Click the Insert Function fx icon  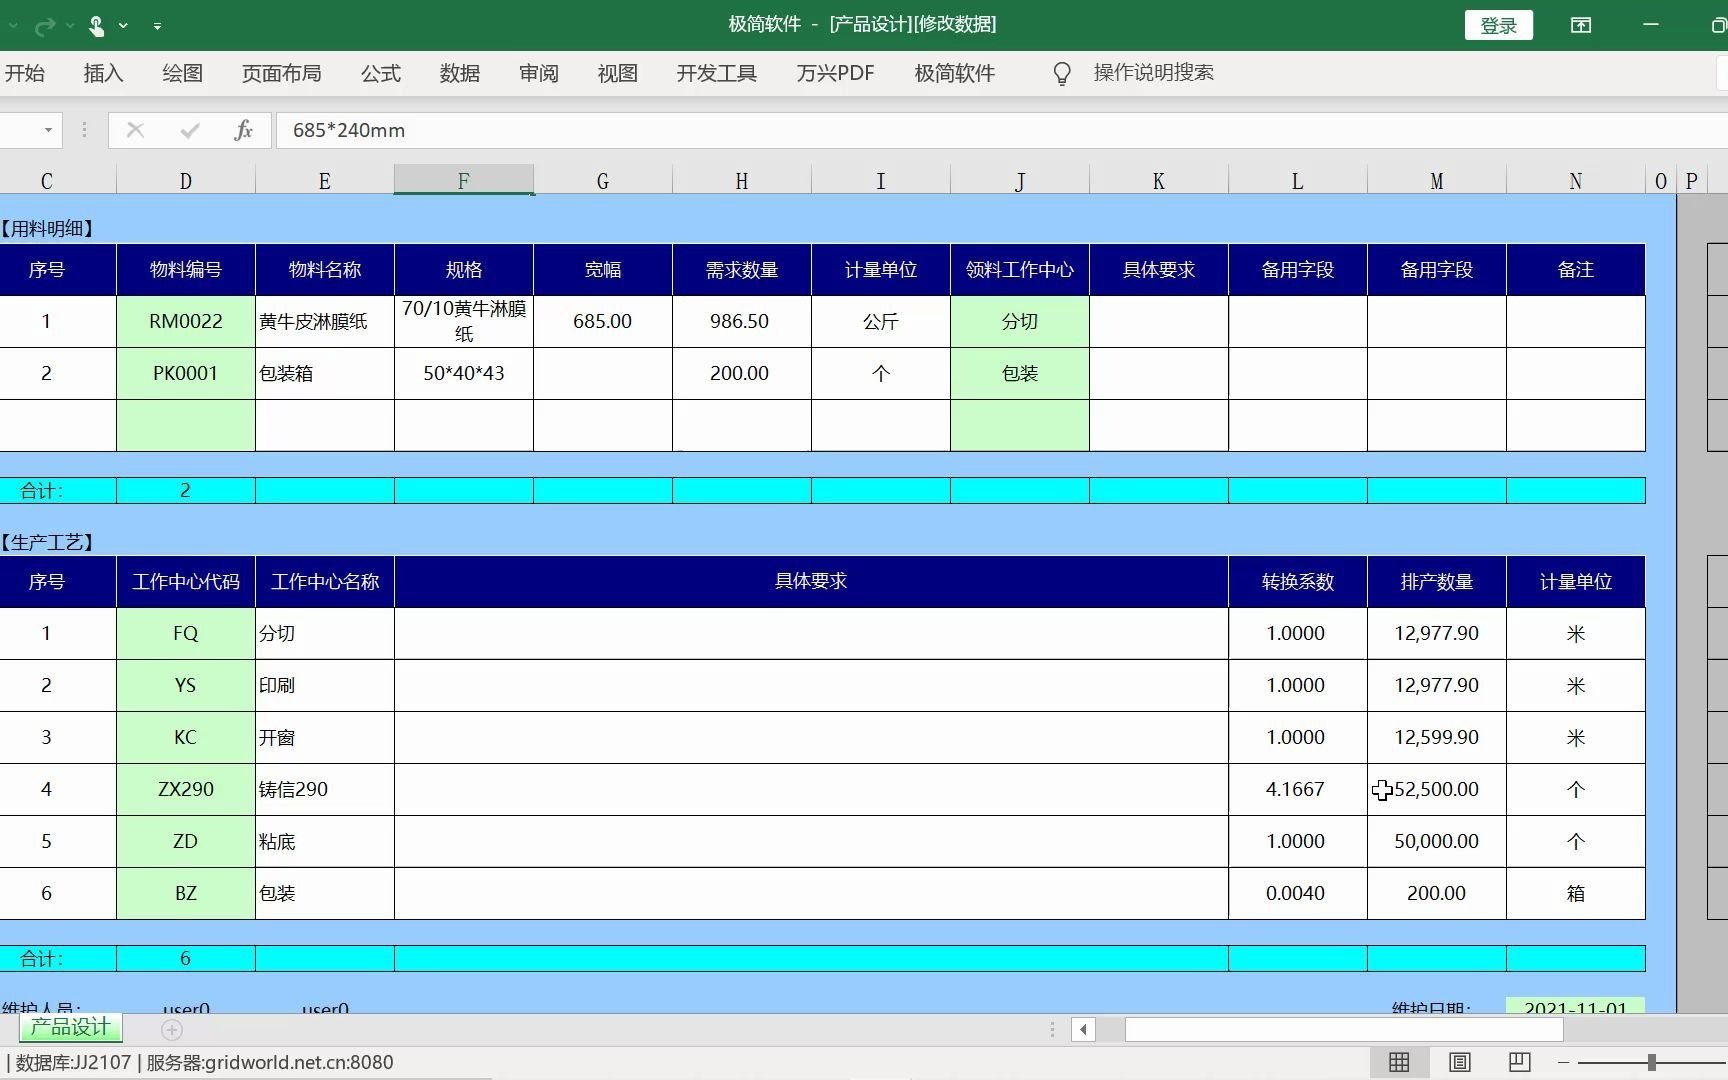243,130
